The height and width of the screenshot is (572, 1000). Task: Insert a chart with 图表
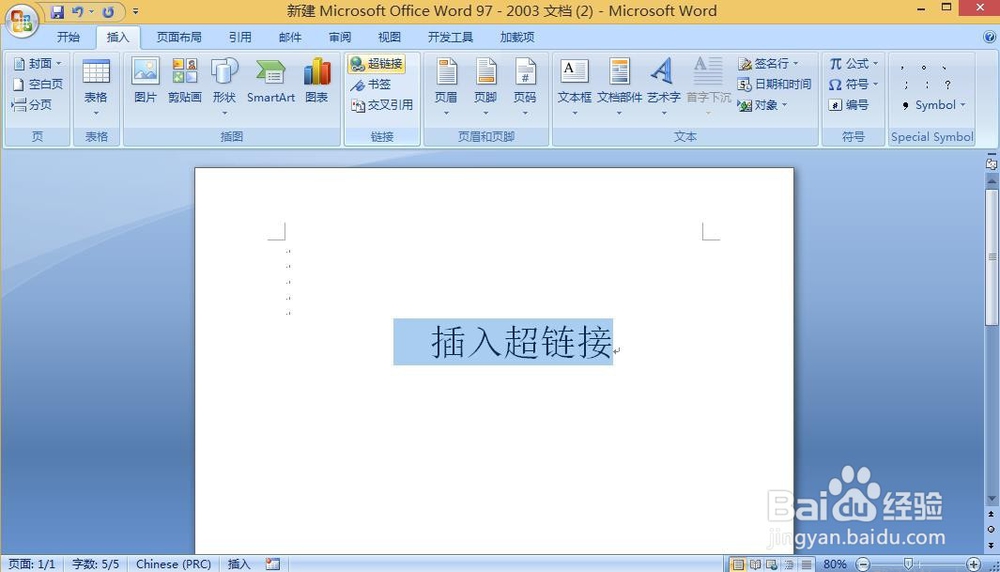[x=317, y=80]
